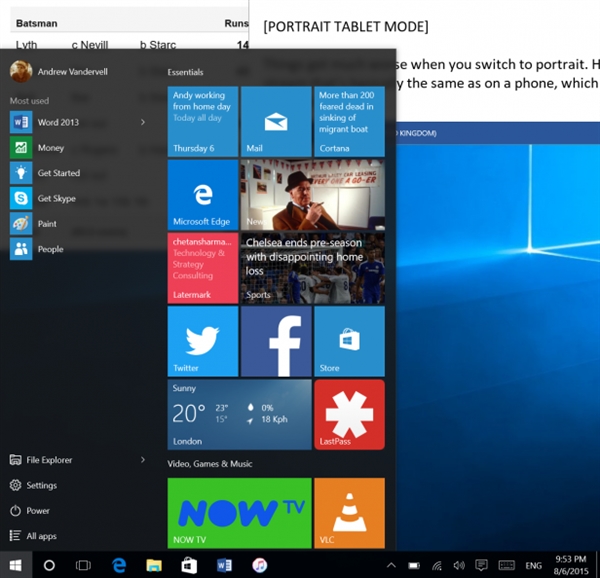Expand the Word 2013 jump list arrow
Screen dimensions: 600x578
point(143,122)
